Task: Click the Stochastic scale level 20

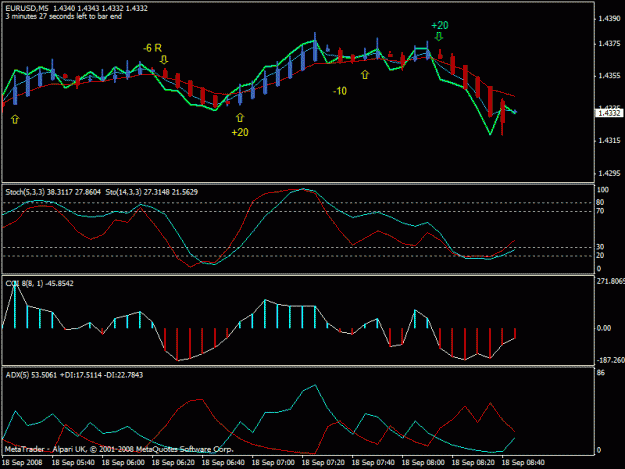Action: coord(600,255)
